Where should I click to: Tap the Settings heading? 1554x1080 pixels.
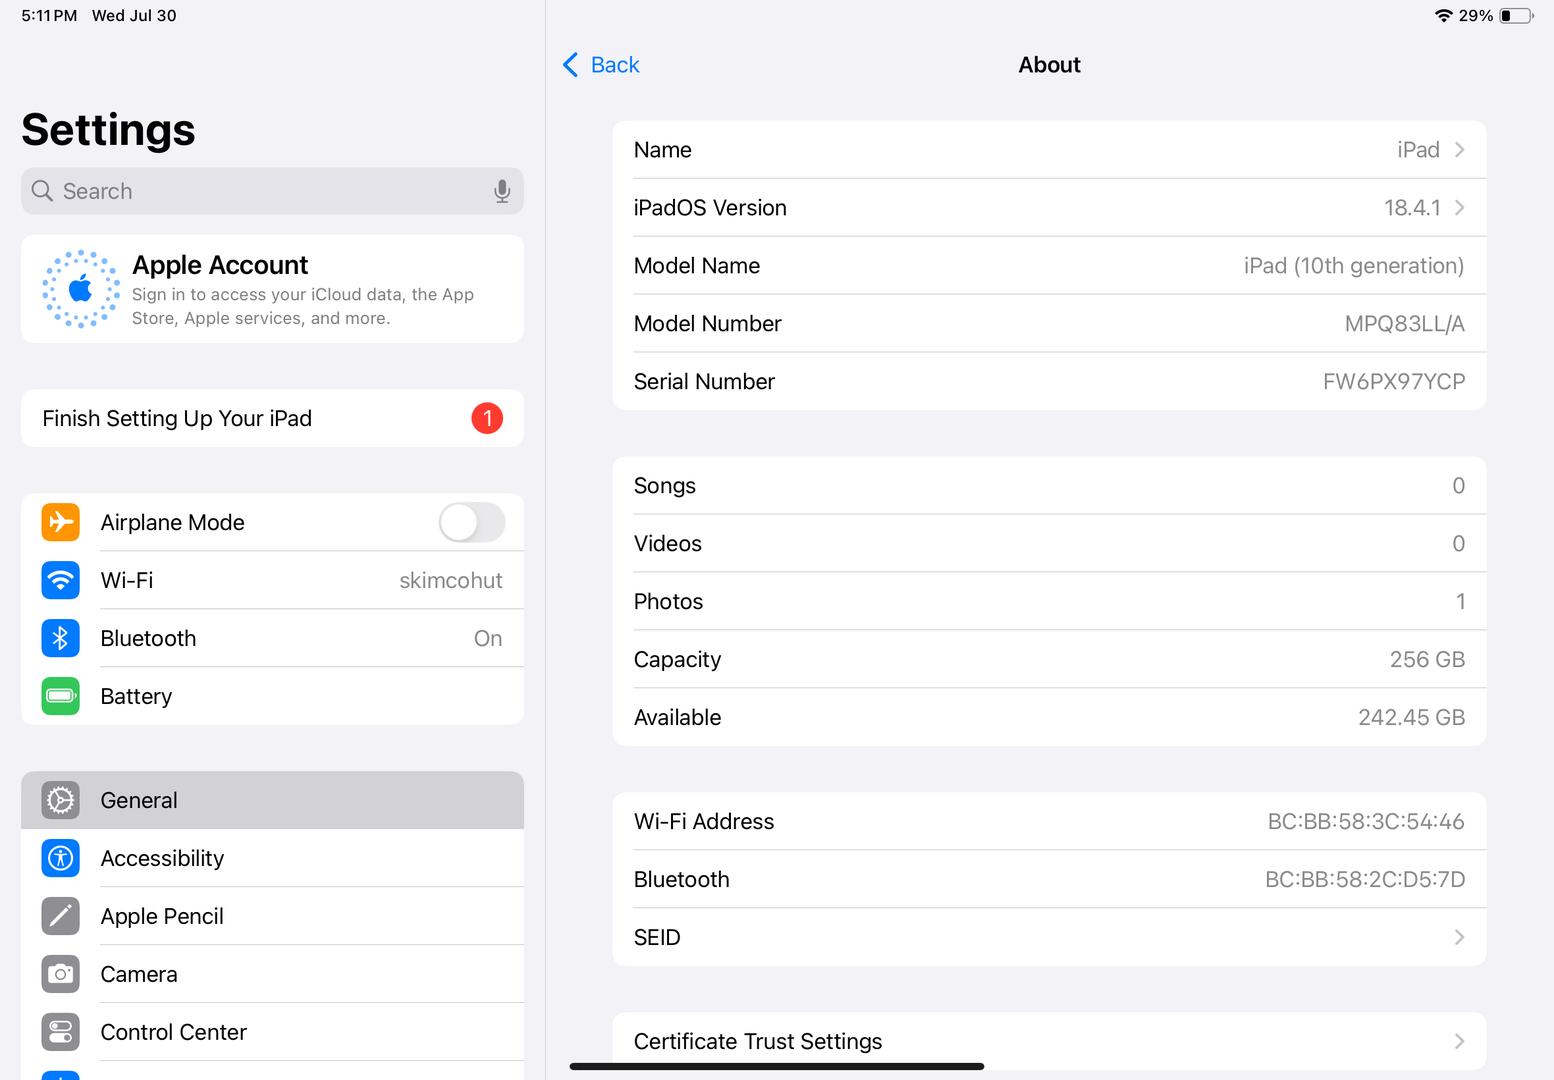click(108, 130)
